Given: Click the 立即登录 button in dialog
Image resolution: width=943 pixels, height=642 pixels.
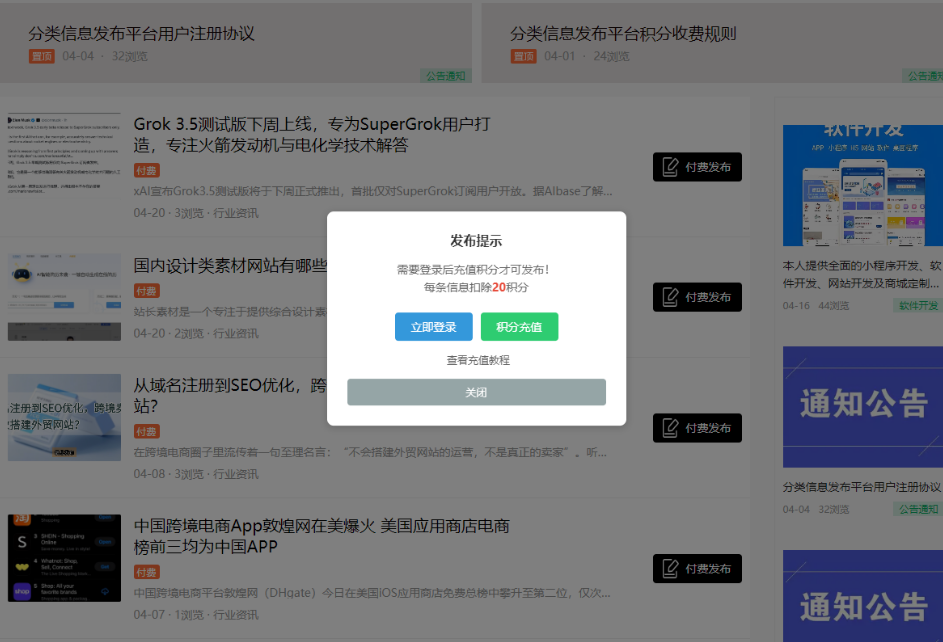Looking at the screenshot, I should tap(434, 326).
